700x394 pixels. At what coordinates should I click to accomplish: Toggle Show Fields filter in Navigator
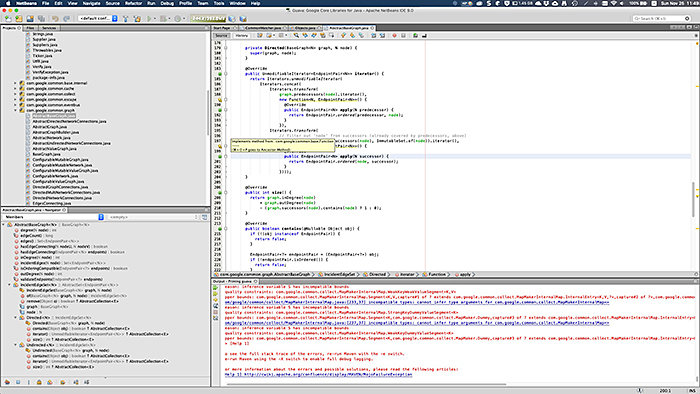[18, 382]
